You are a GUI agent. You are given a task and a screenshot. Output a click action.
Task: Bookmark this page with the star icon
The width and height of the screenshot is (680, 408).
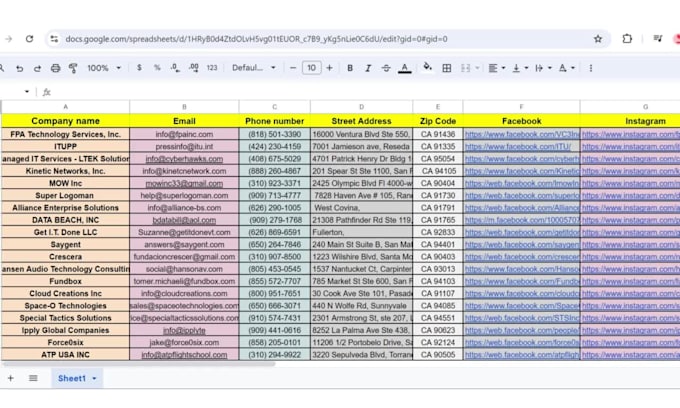click(x=598, y=39)
